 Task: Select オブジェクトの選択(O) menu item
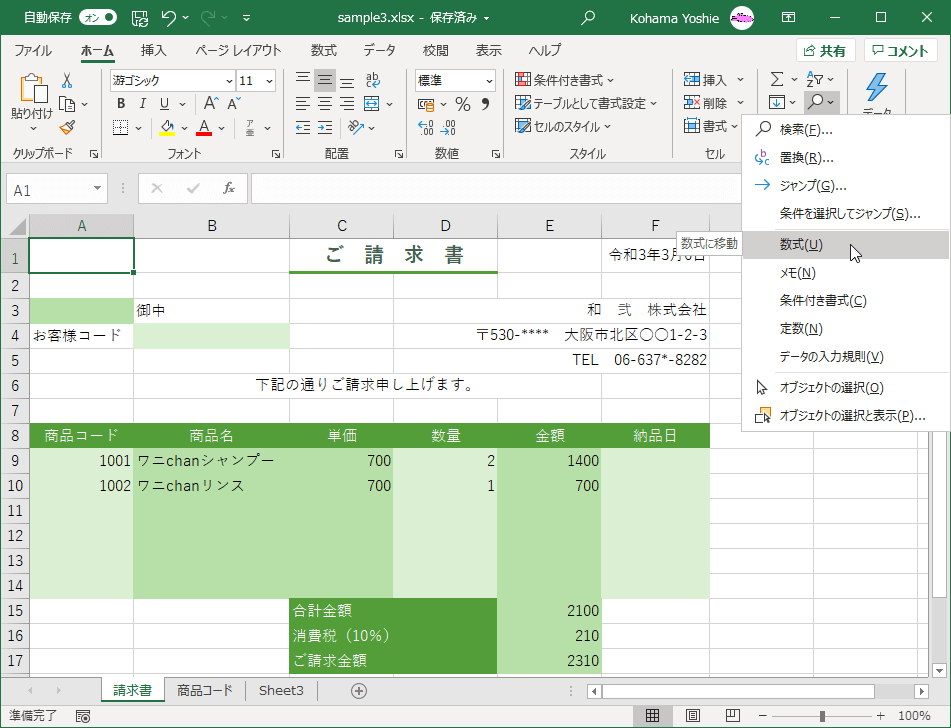click(845, 388)
